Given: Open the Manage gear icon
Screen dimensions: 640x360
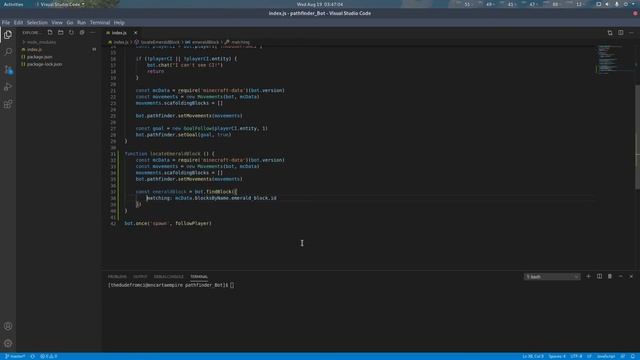Looking at the screenshot, I should coord(8,343).
